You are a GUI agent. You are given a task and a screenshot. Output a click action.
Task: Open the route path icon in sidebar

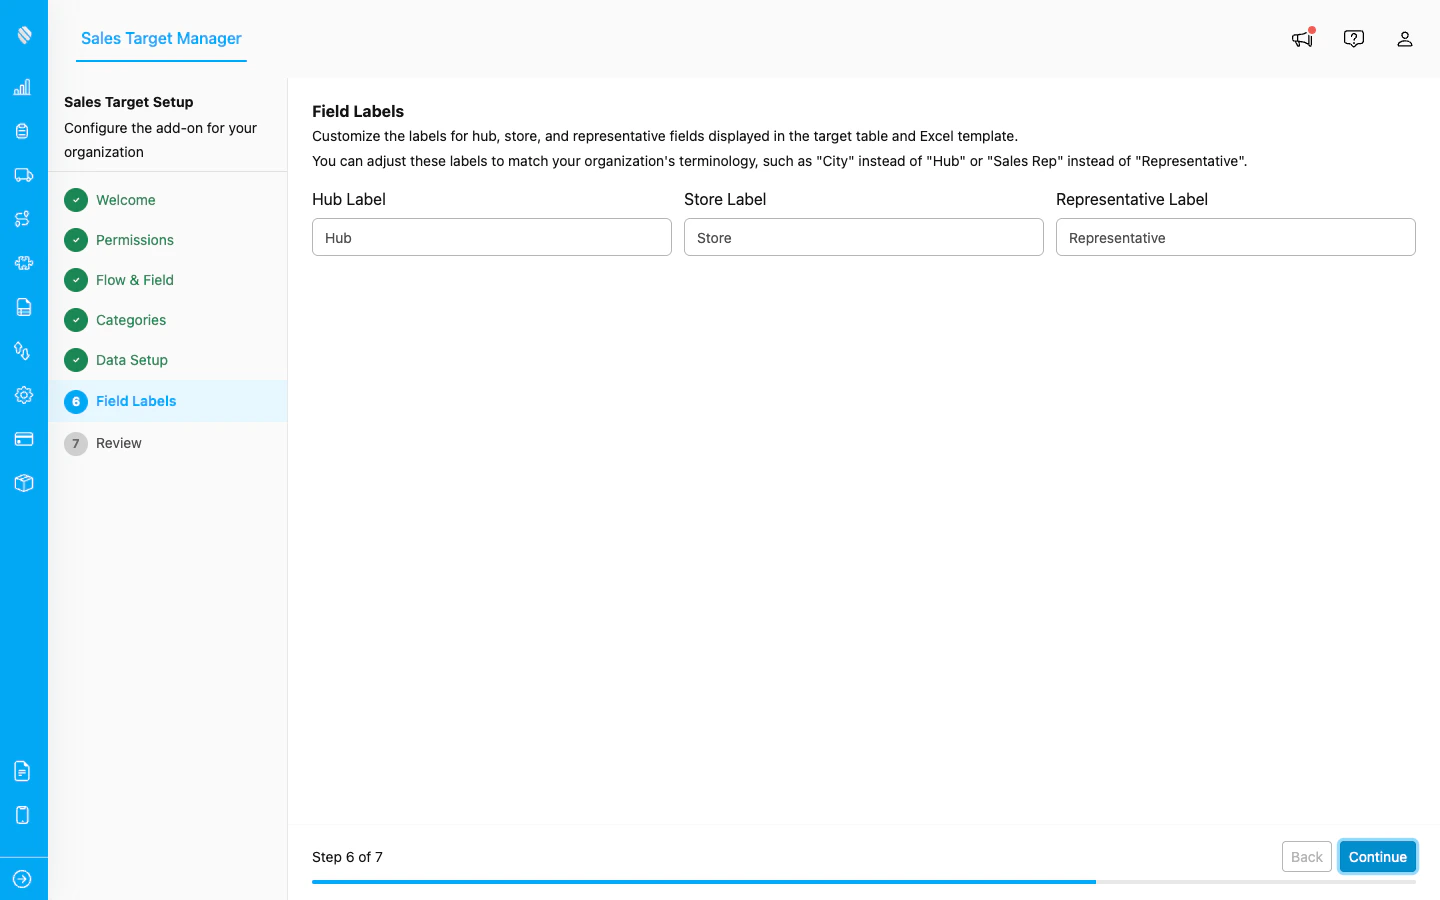coord(23,219)
